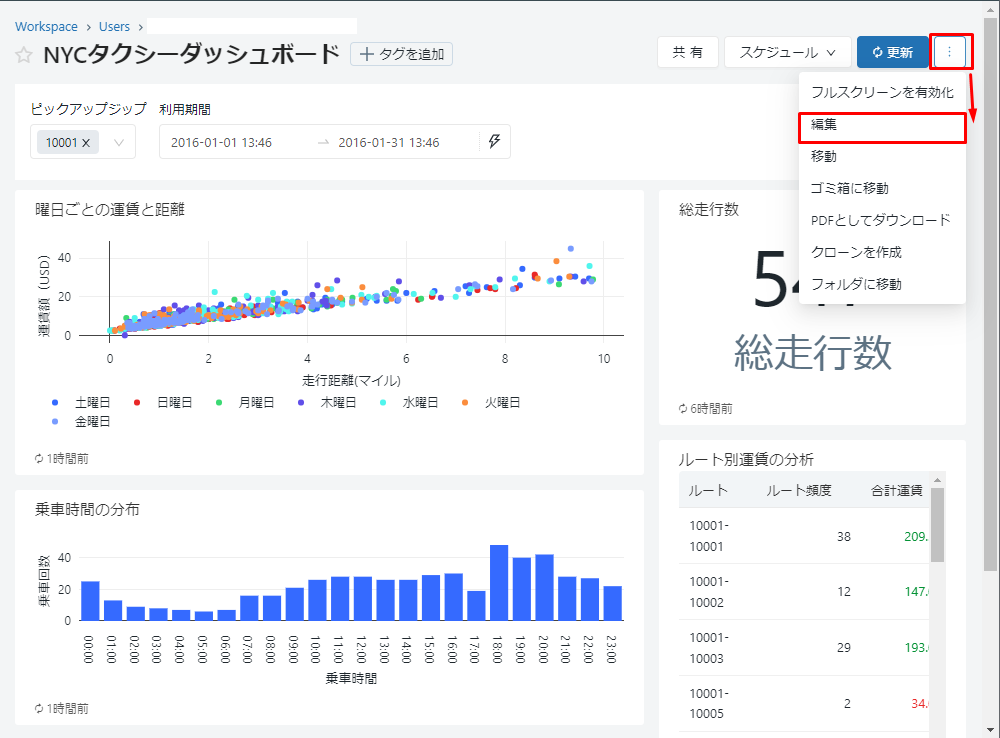1000x738 pixels.
Task: Click the 共有 button
Action: click(x=687, y=52)
